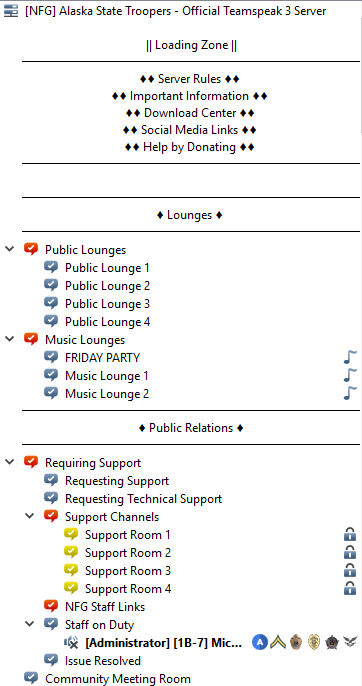Click the red channel icon of NFG Staff Links
The image size is (362, 686).
tap(51, 606)
